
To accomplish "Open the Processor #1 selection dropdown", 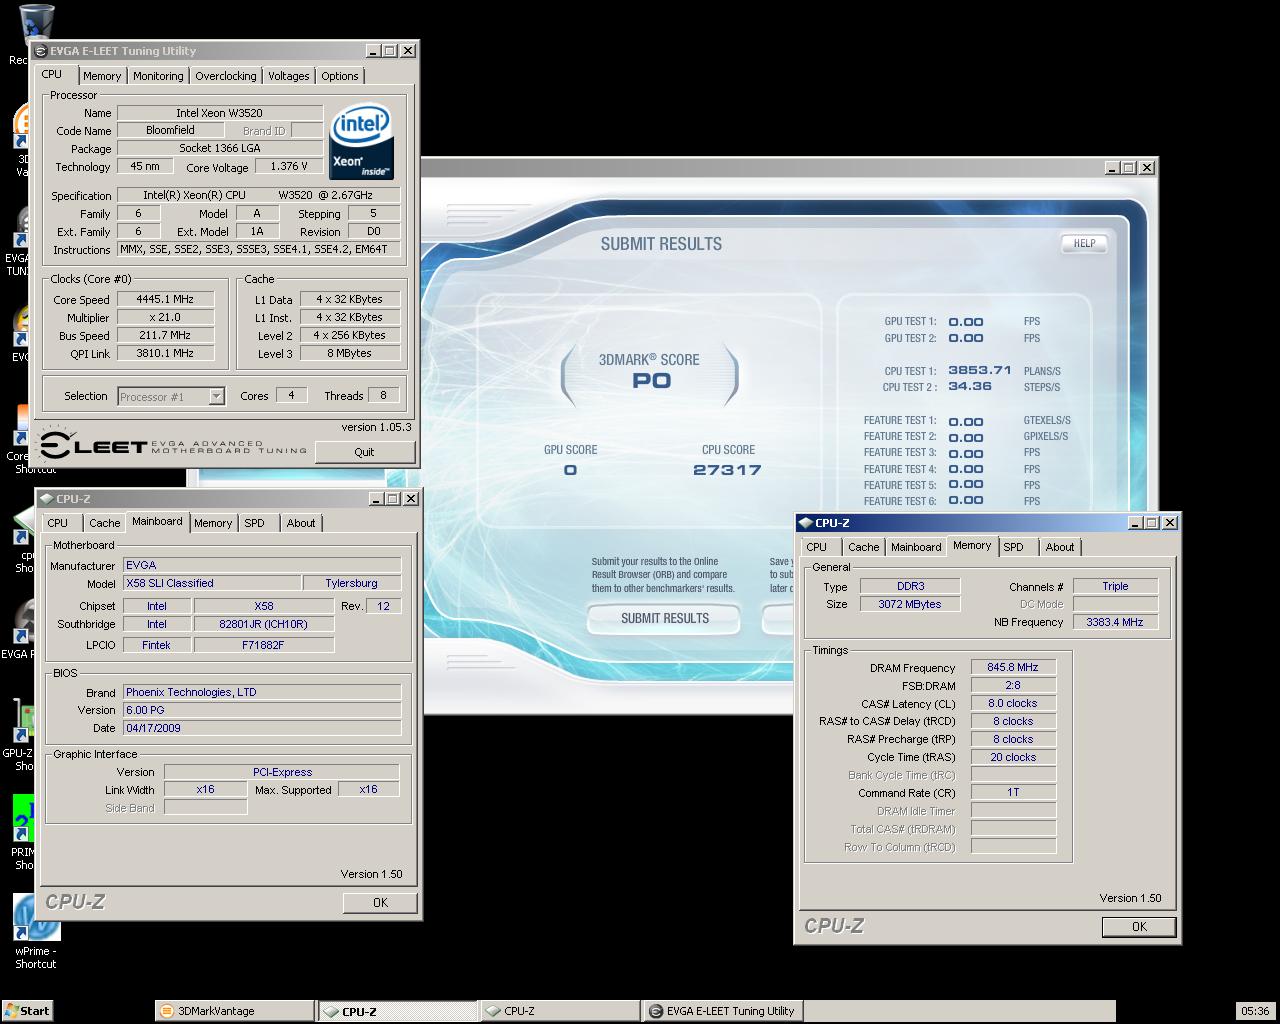I will (x=216, y=397).
